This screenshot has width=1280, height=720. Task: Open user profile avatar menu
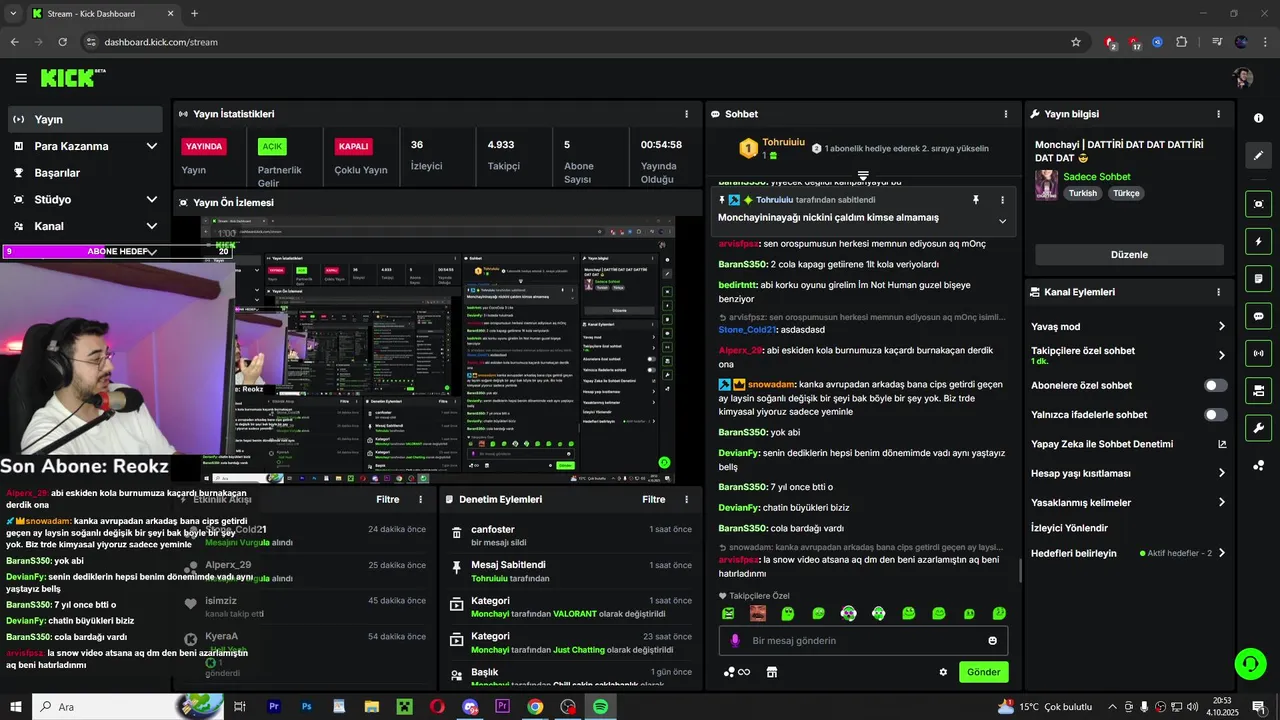coord(1243,78)
